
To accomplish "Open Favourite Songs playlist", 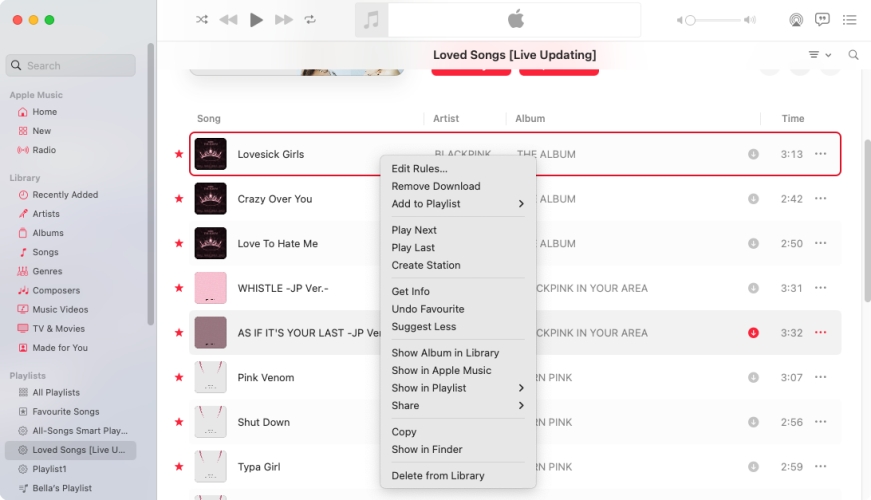I will tap(66, 412).
